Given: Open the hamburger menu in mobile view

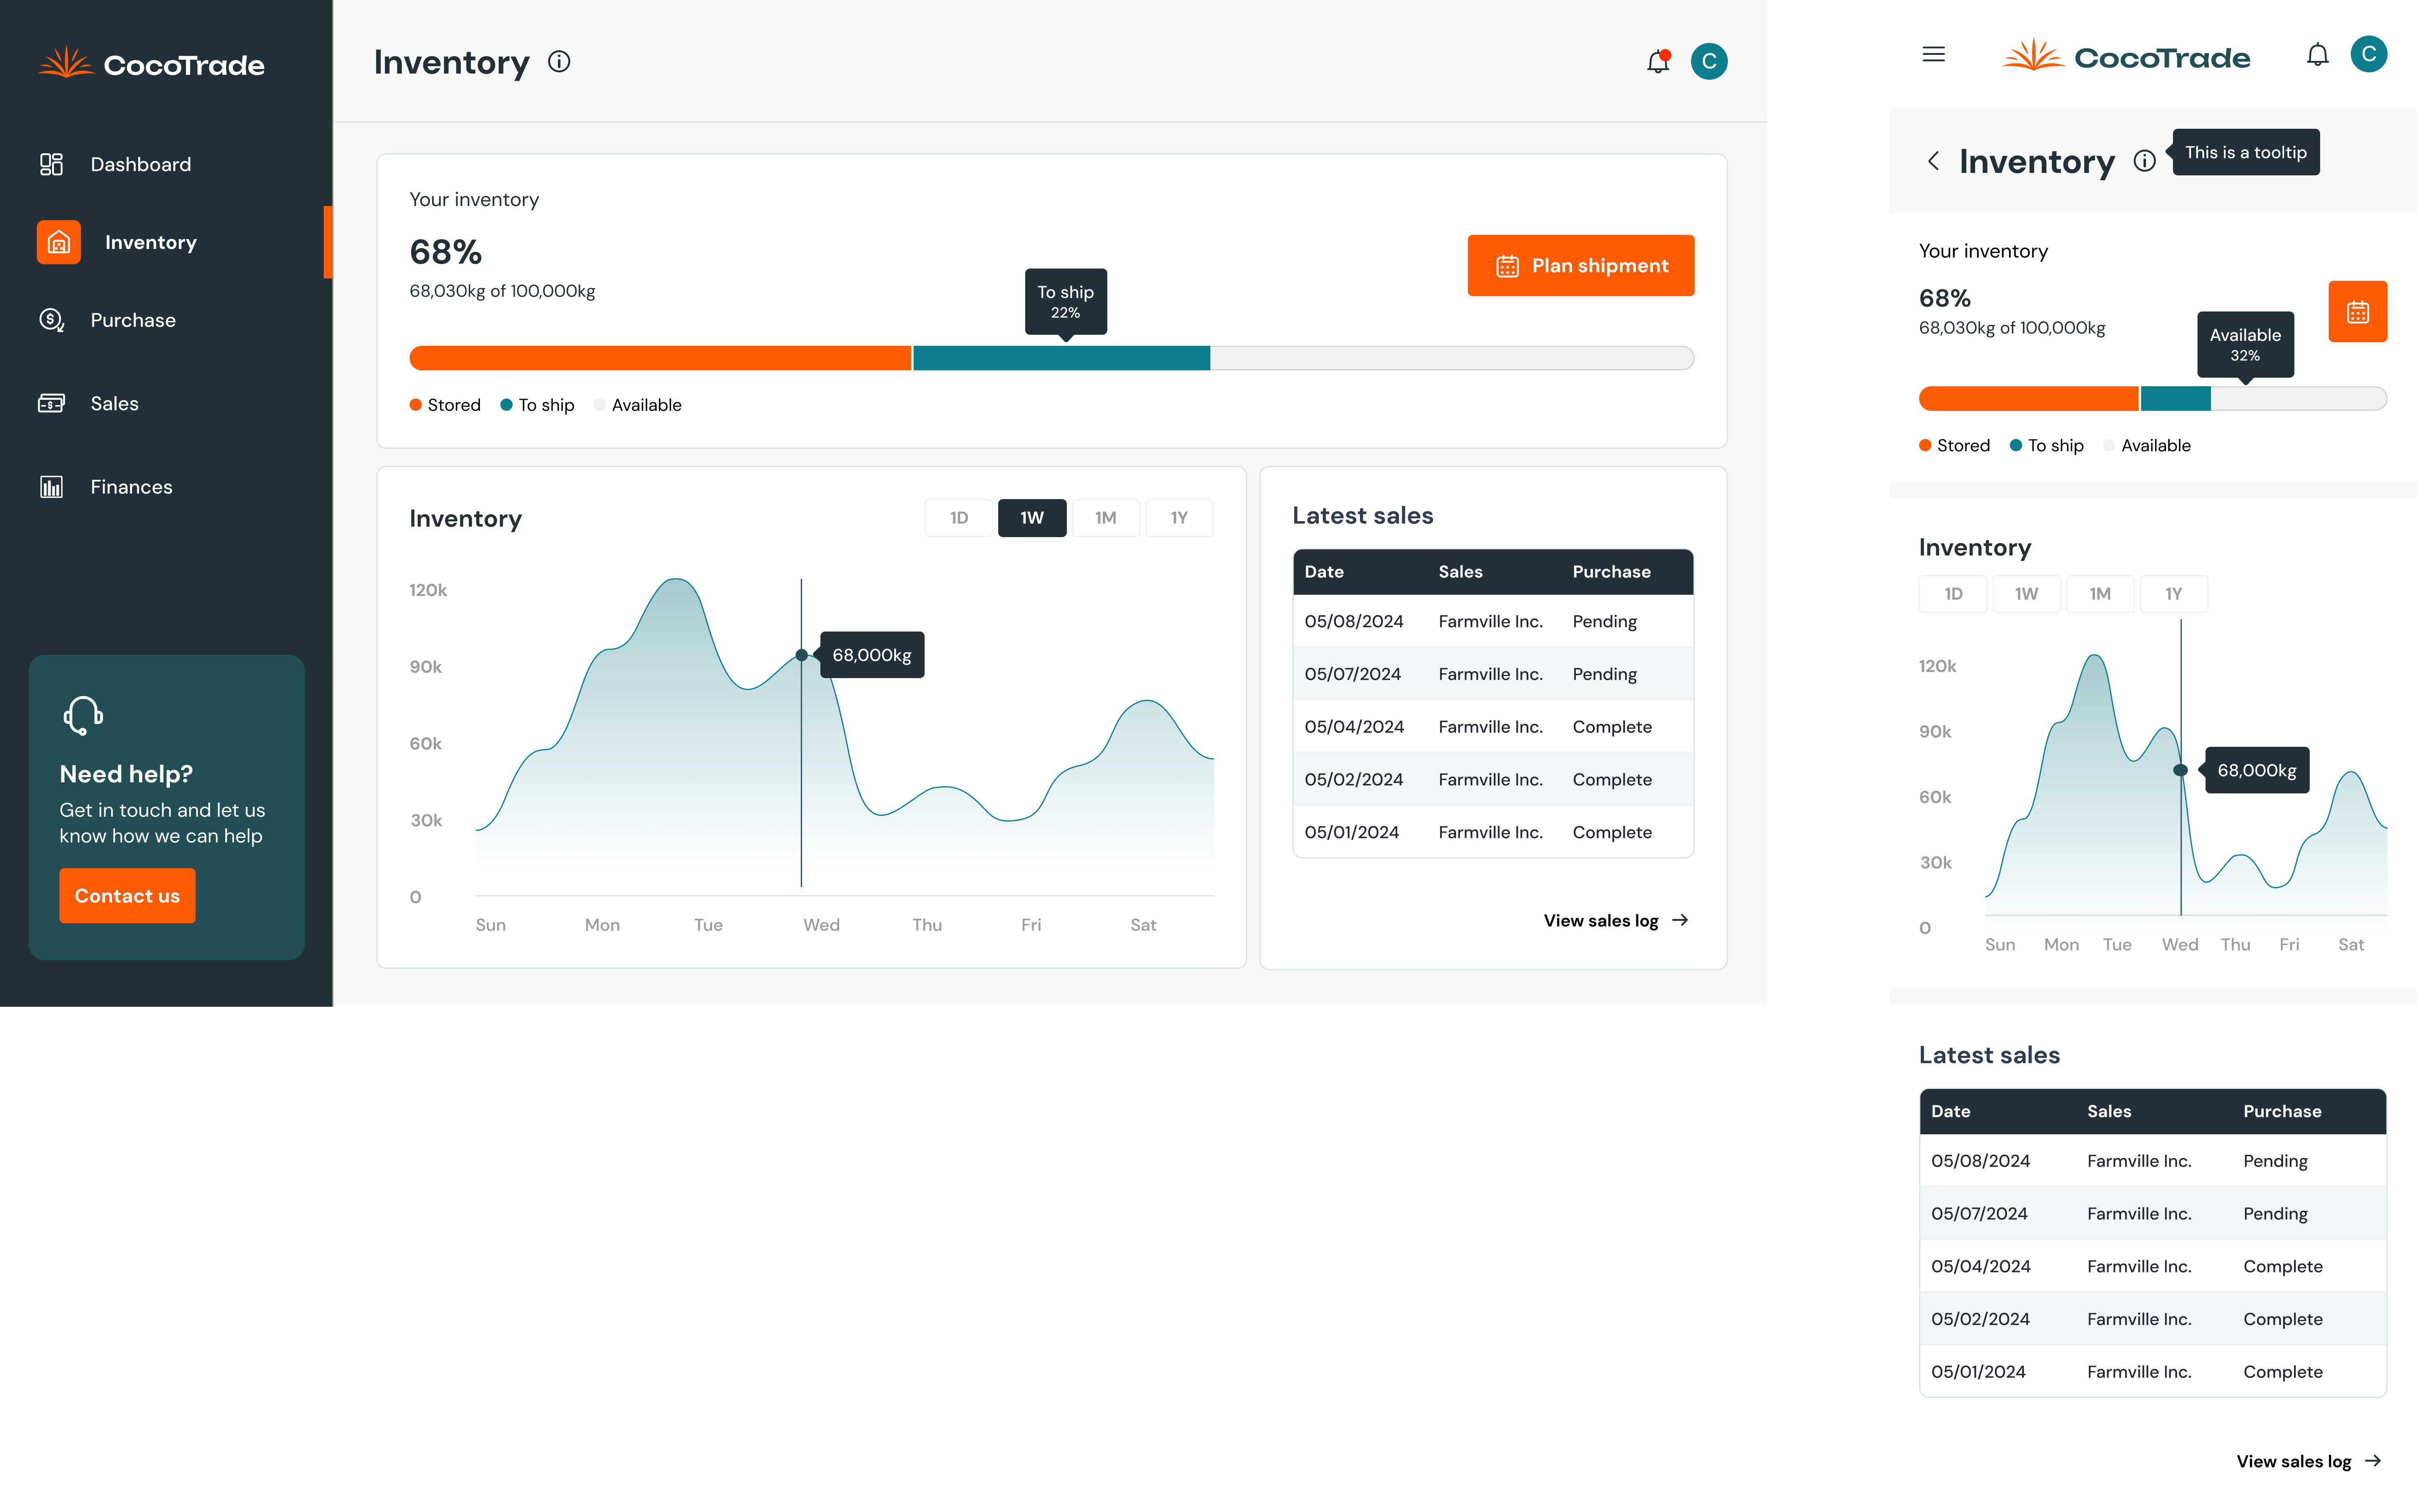Looking at the screenshot, I should [x=1933, y=54].
